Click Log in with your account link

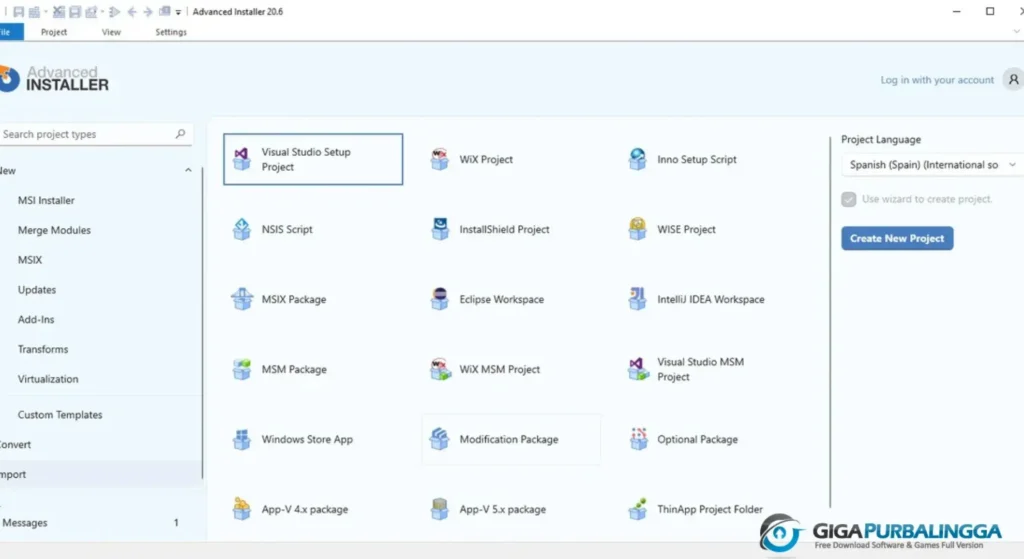(x=936, y=80)
